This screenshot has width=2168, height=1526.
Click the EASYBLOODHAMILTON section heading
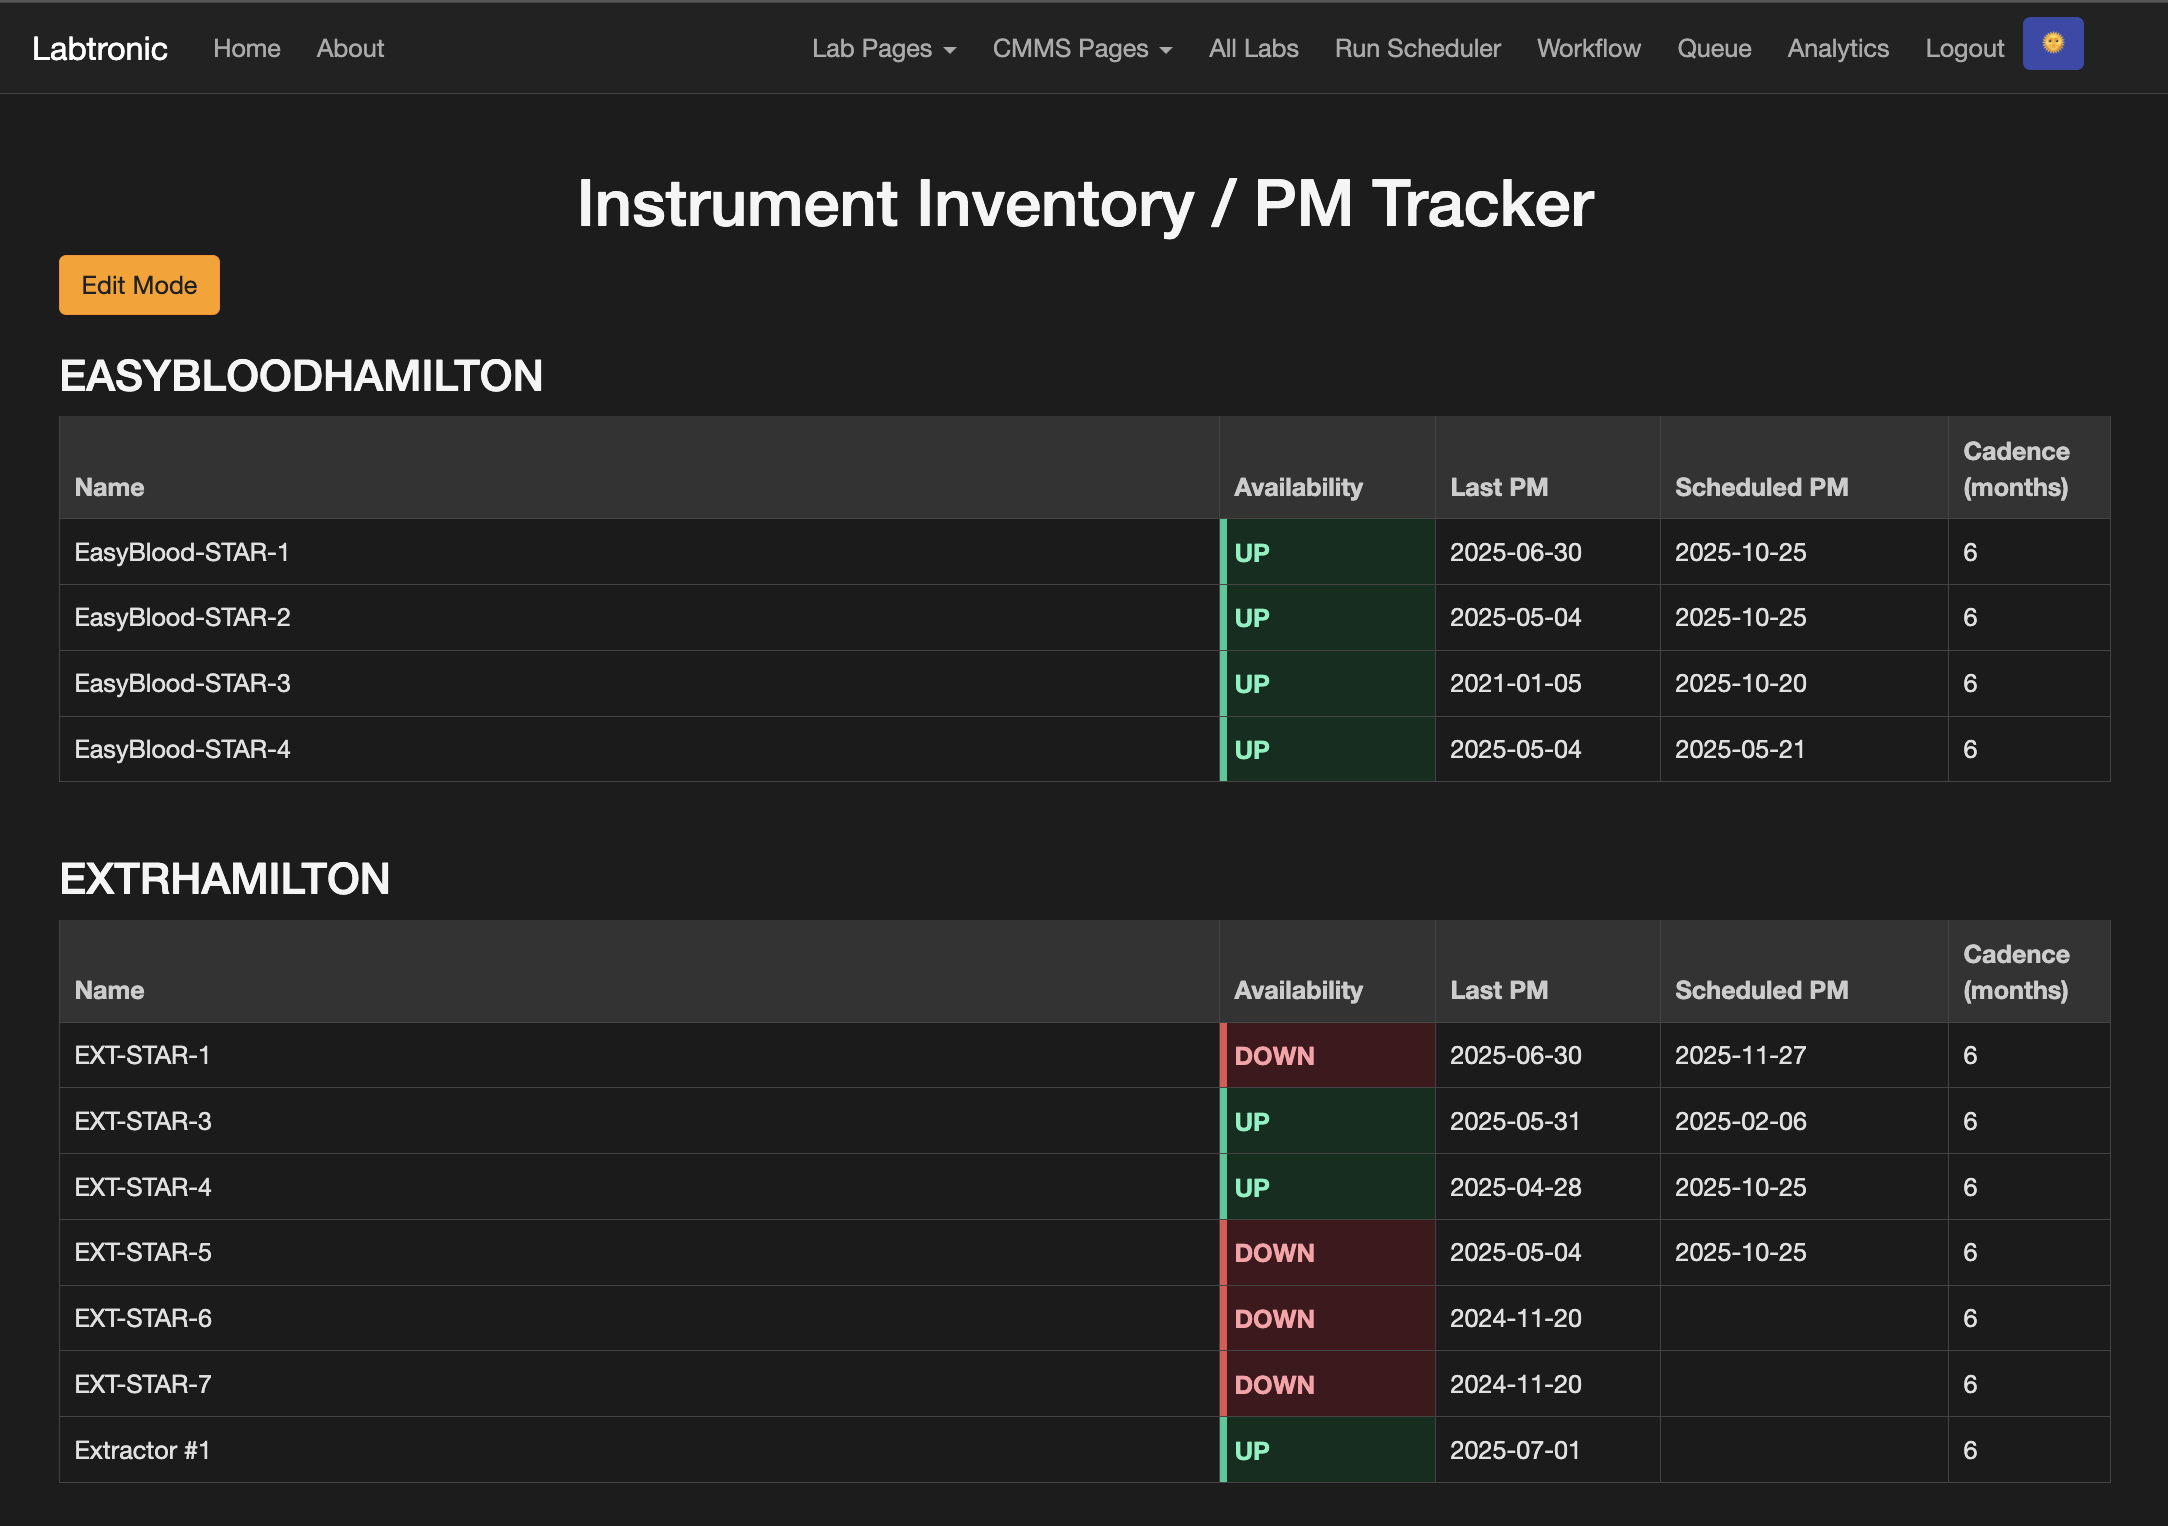pos(301,376)
